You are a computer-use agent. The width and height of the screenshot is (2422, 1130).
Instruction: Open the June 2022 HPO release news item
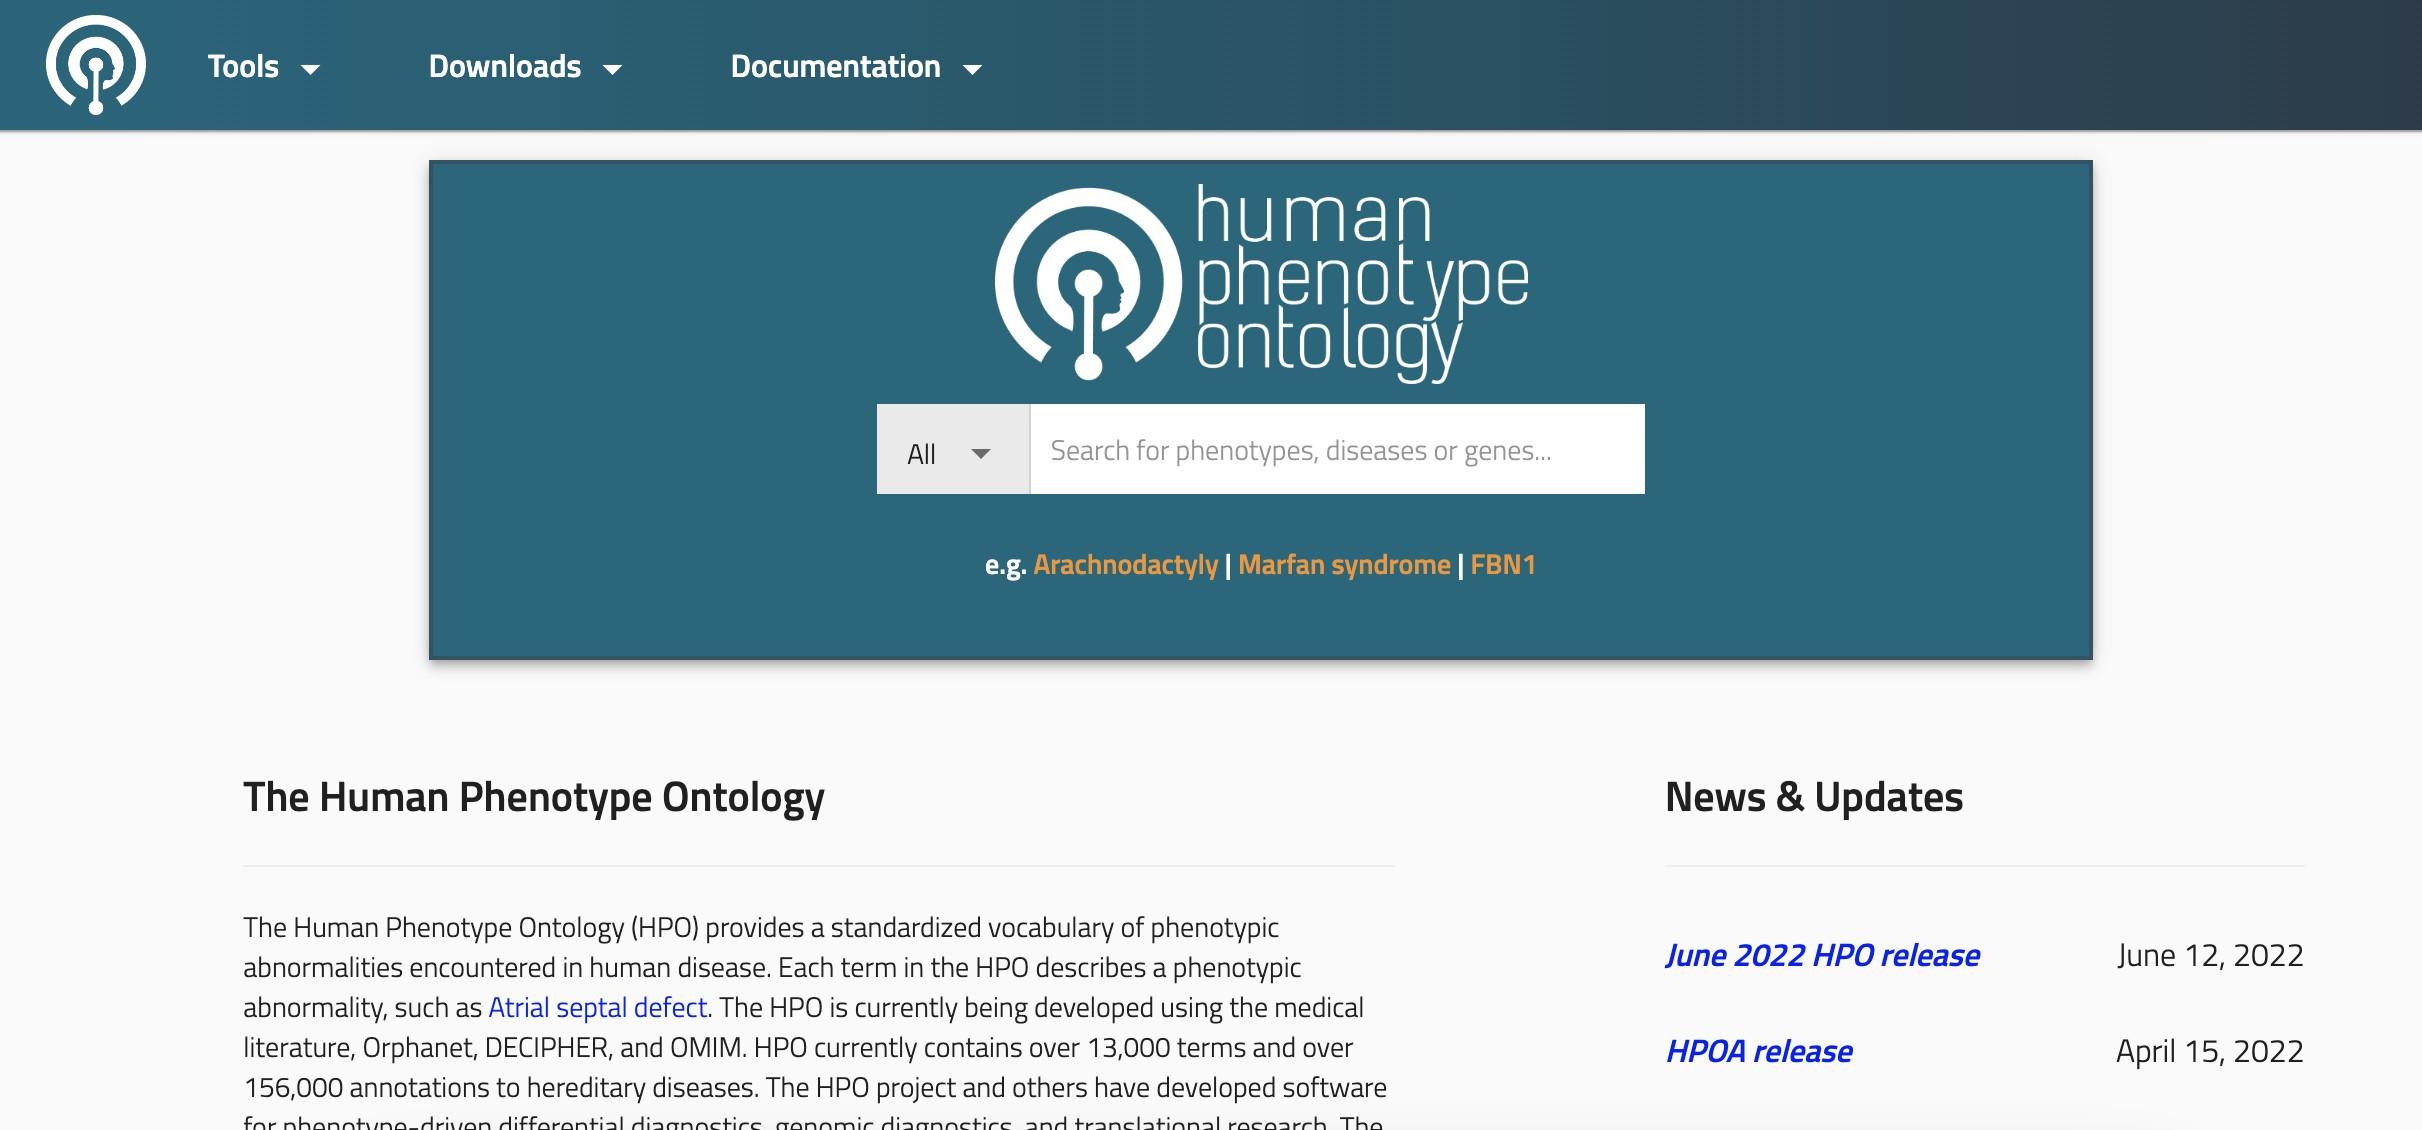tap(1822, 956)
